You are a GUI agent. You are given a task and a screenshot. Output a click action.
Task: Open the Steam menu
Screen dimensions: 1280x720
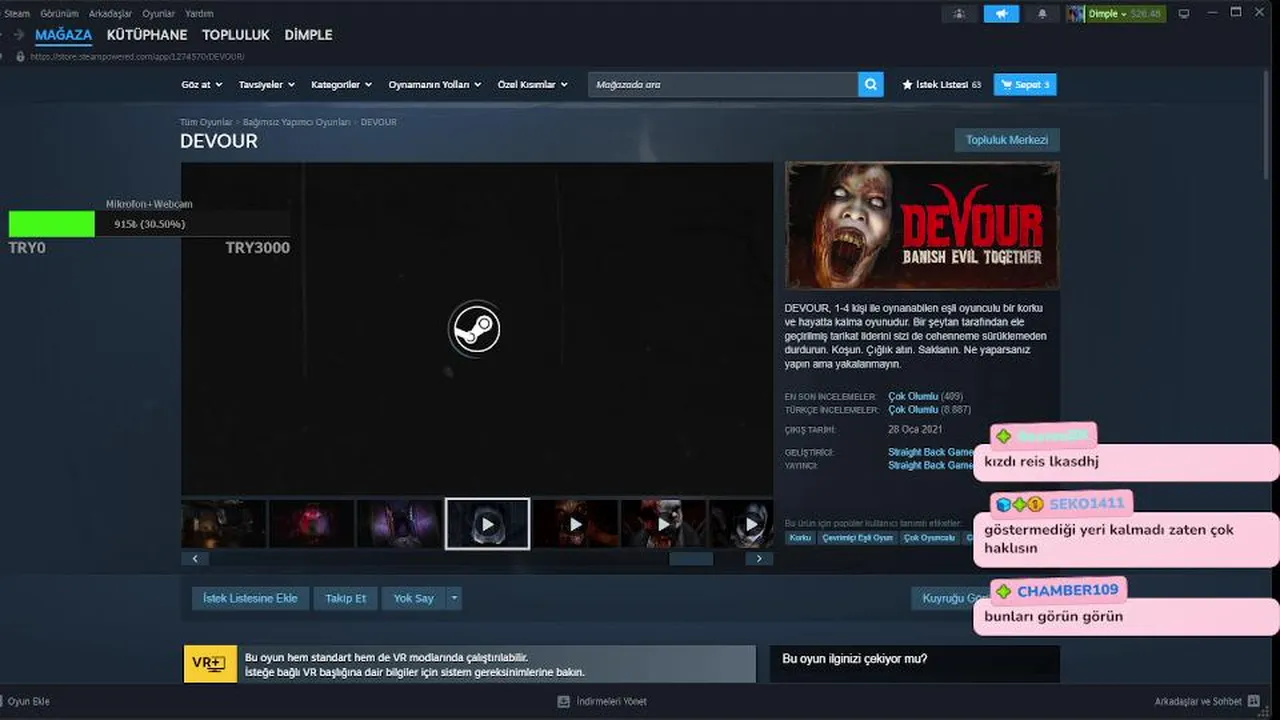pos(17,14)
